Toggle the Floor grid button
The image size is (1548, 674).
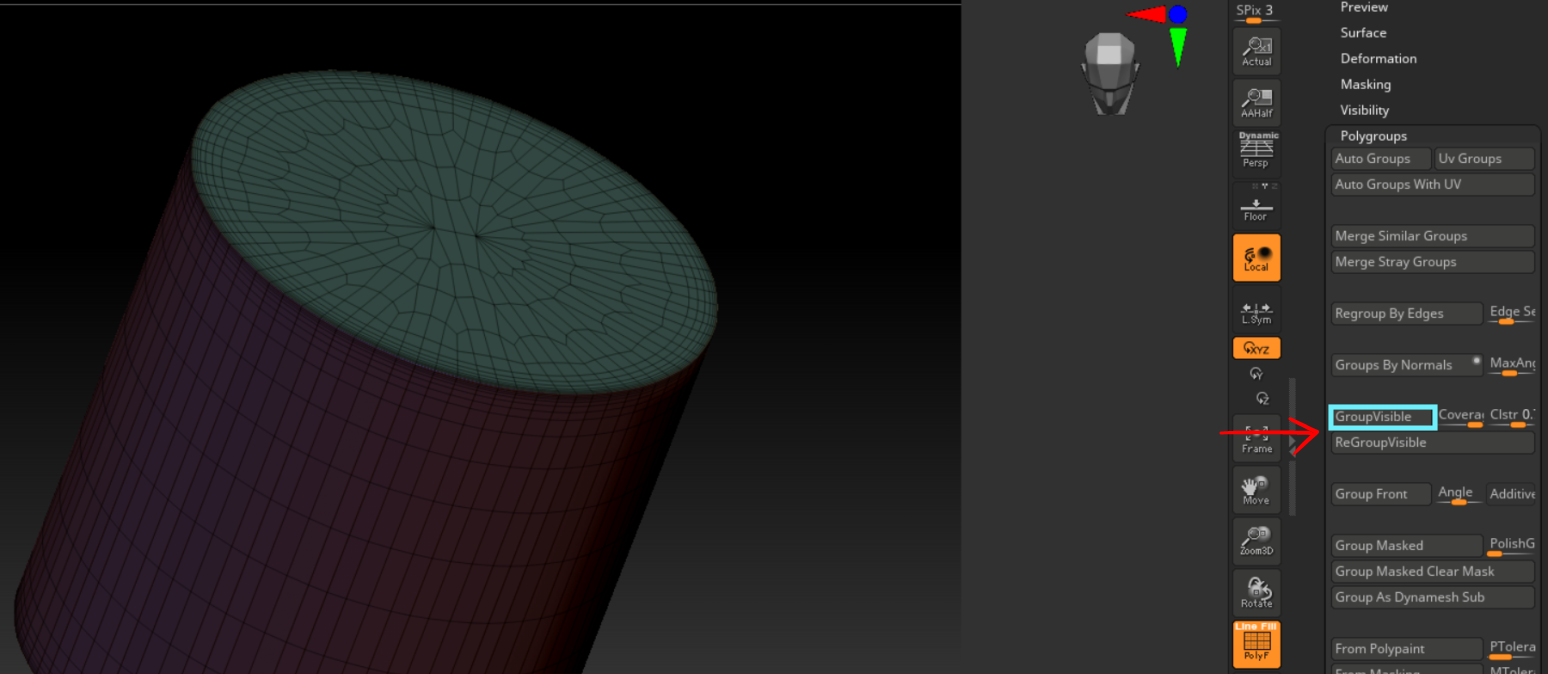(1256, 205)
